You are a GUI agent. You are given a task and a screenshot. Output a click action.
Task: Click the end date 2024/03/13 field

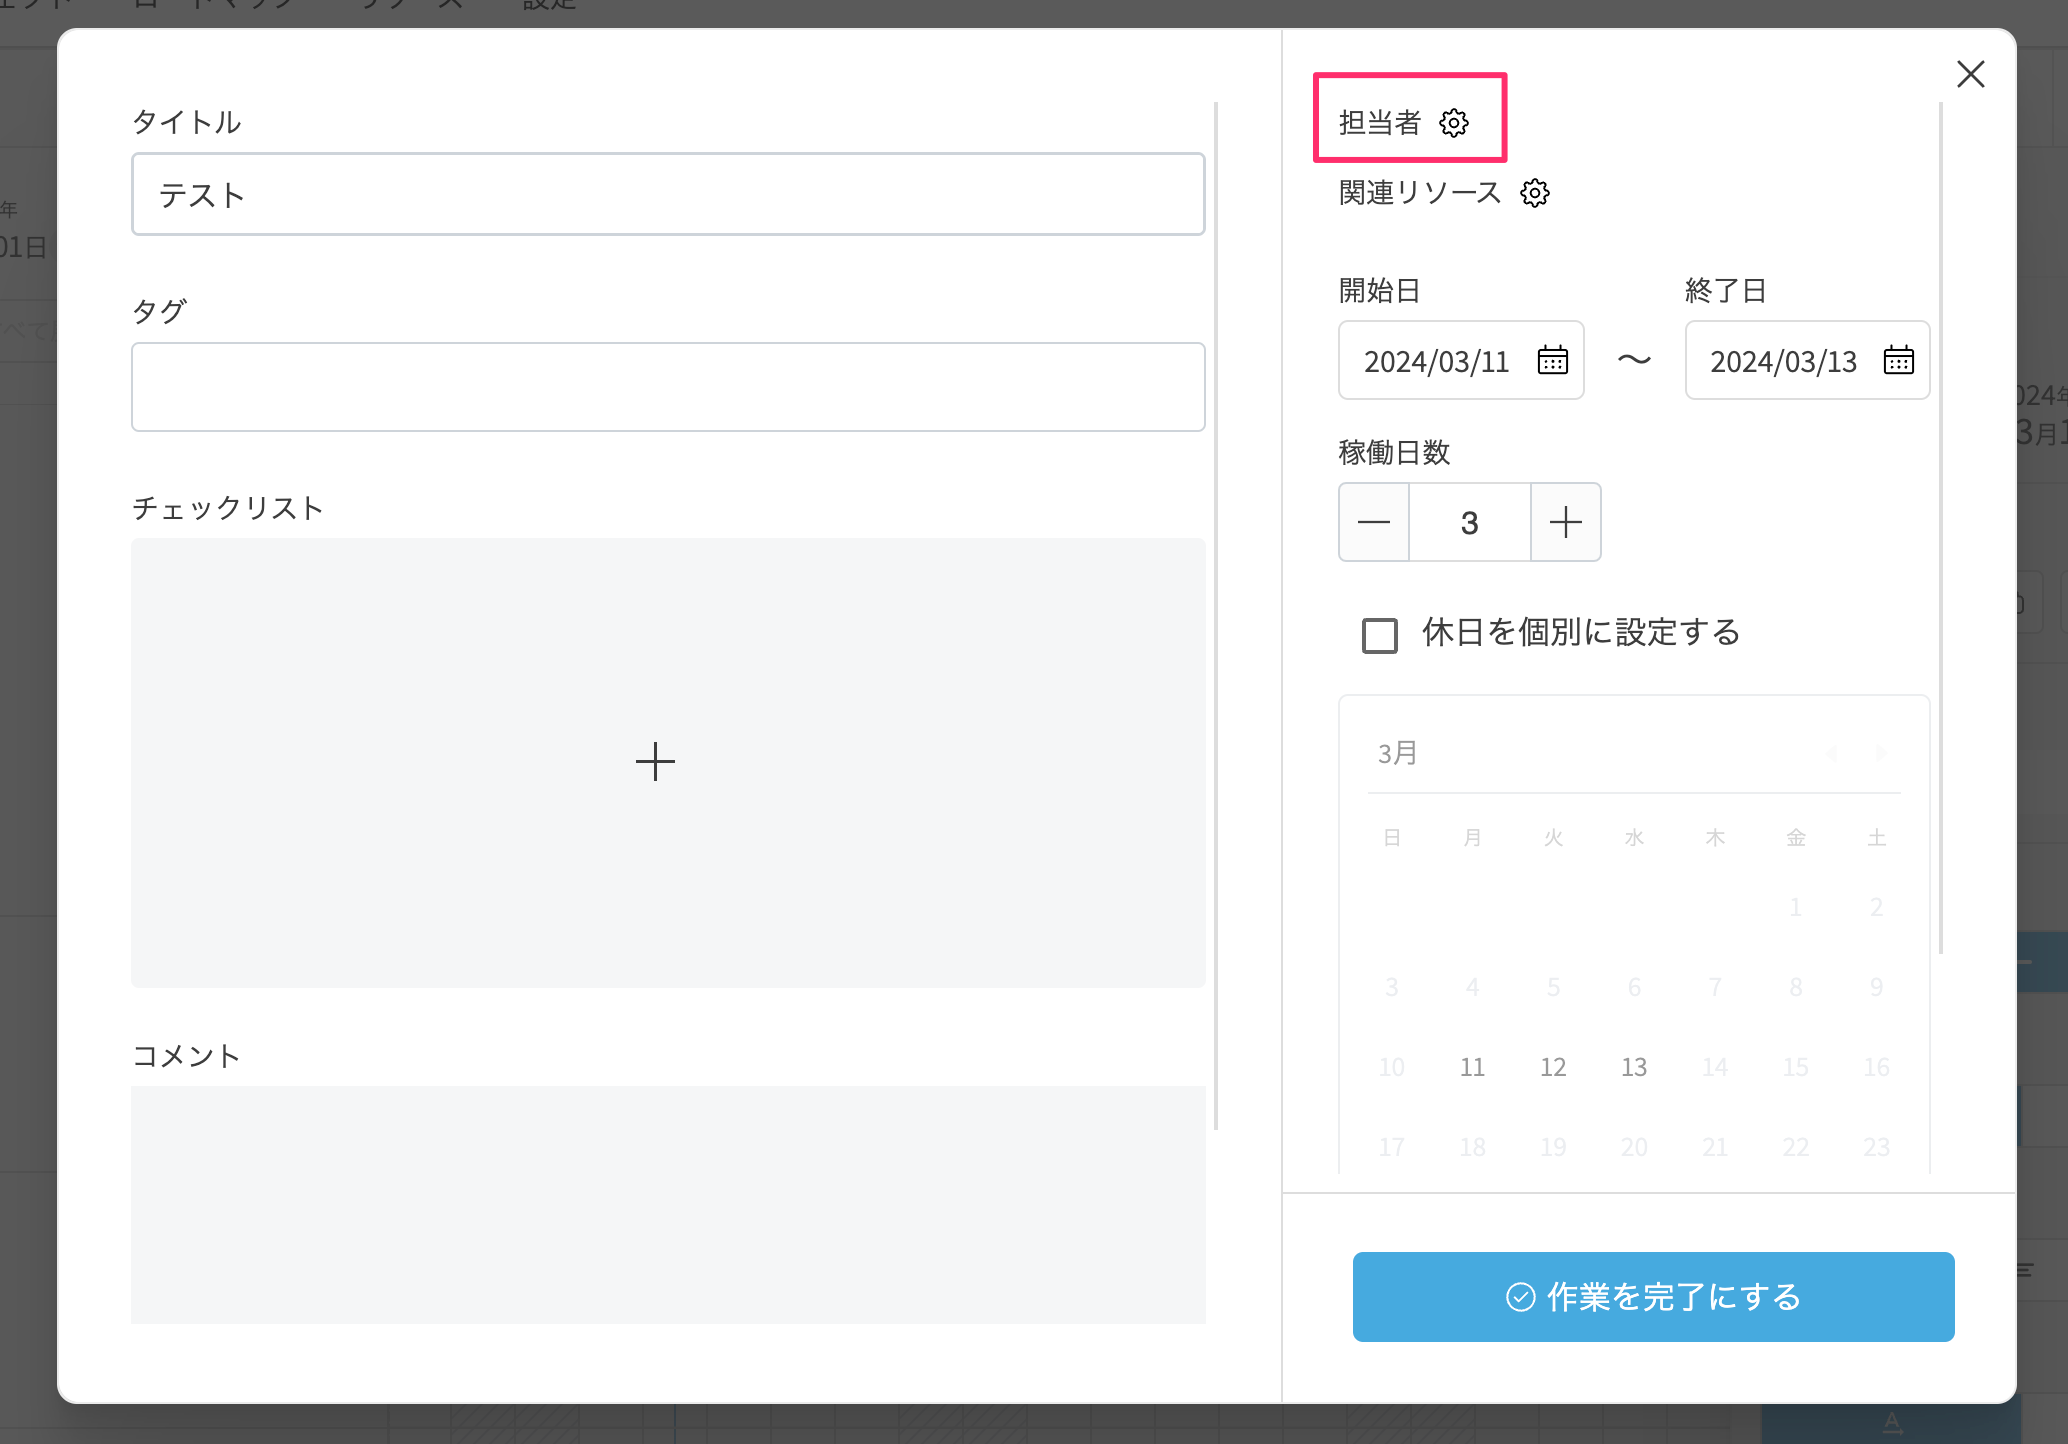(x=1782, y=361)
